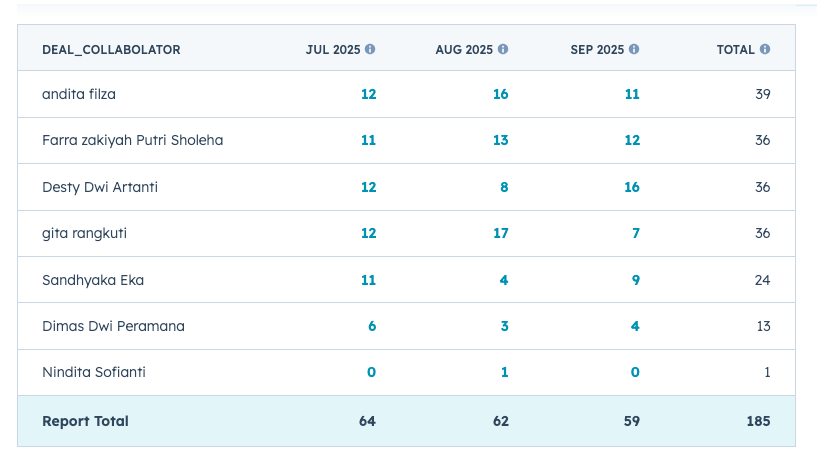Image resolution: width=817 pixels, height=455 pixels.
Task: Select the Report Total row label
Action: point(85,421)
